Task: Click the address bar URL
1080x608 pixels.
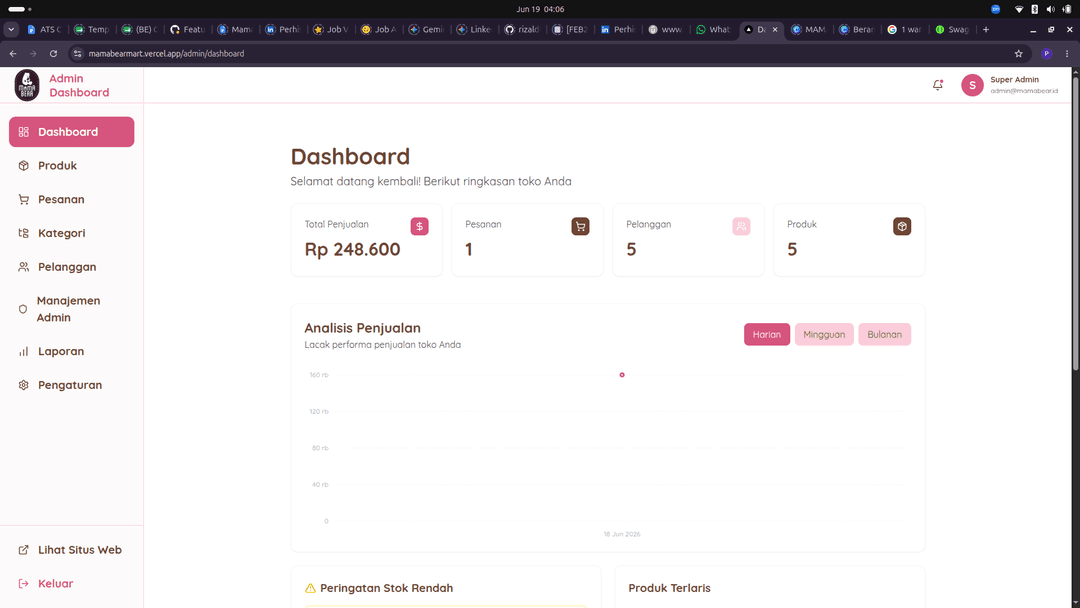Action: (x=166, y=54)
